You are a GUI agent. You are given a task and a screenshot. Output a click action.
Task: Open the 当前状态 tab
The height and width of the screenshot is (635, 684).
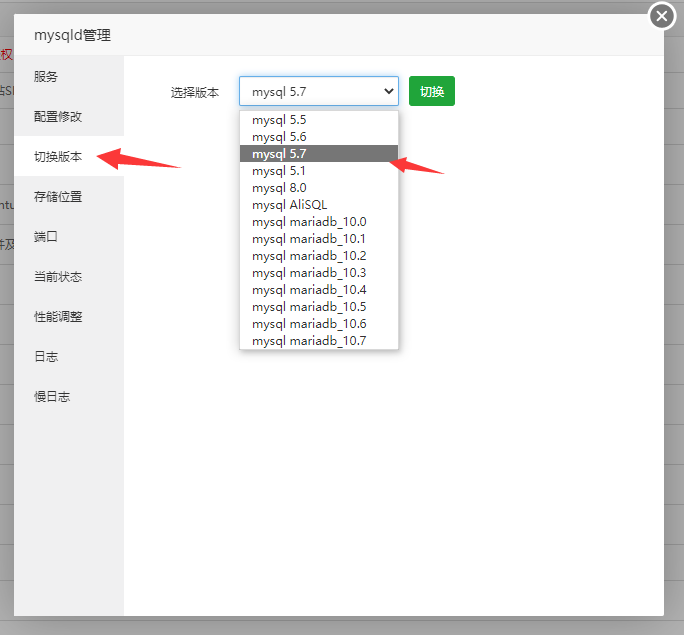coord(69,277)
